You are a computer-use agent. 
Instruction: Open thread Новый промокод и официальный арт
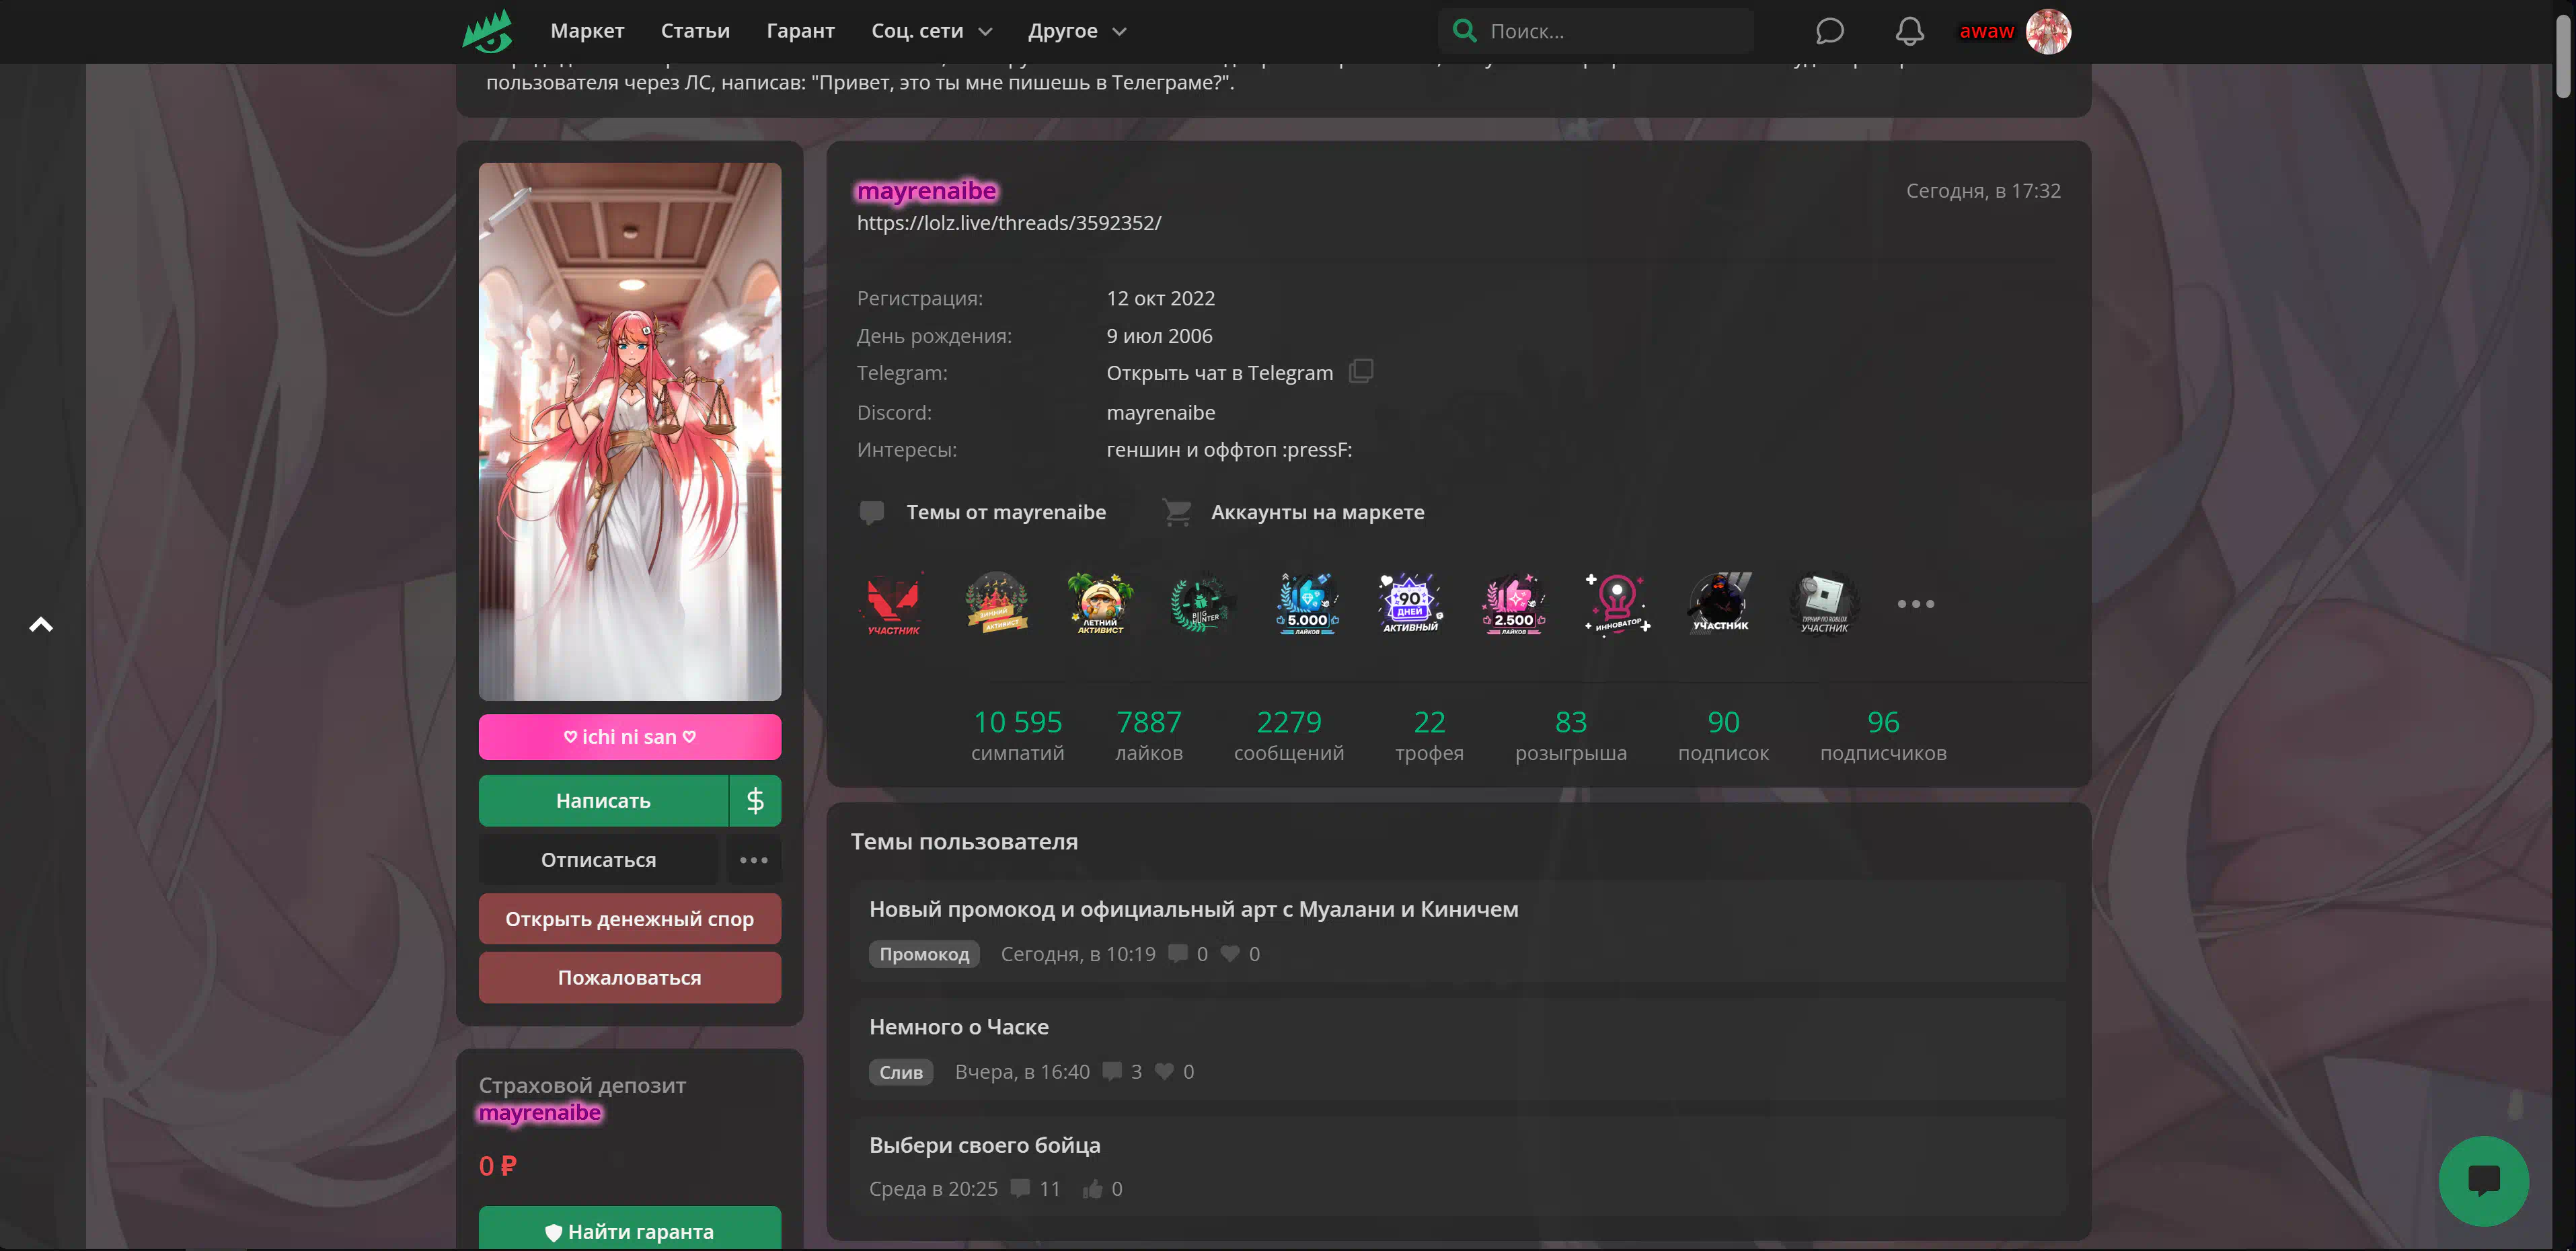[1193, 909]
